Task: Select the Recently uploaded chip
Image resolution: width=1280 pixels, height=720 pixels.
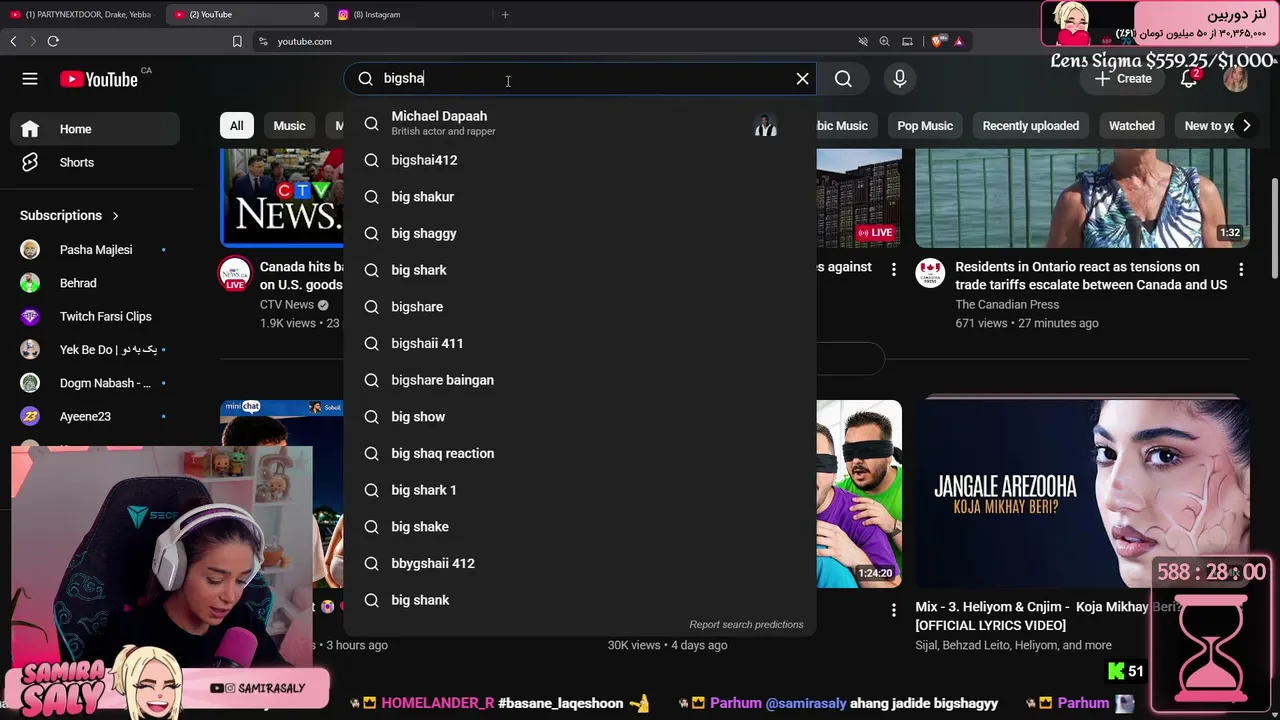Action: [1030, 126]
